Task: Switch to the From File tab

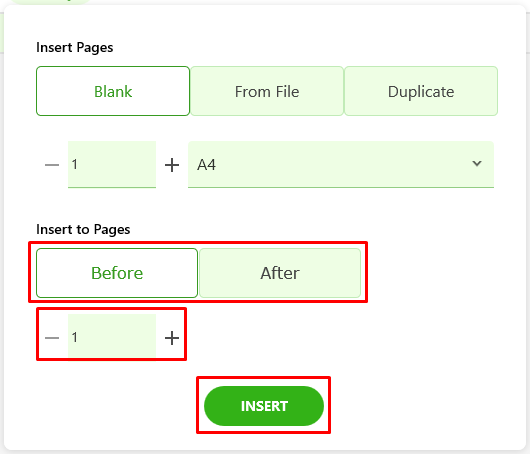Action: 267,91
